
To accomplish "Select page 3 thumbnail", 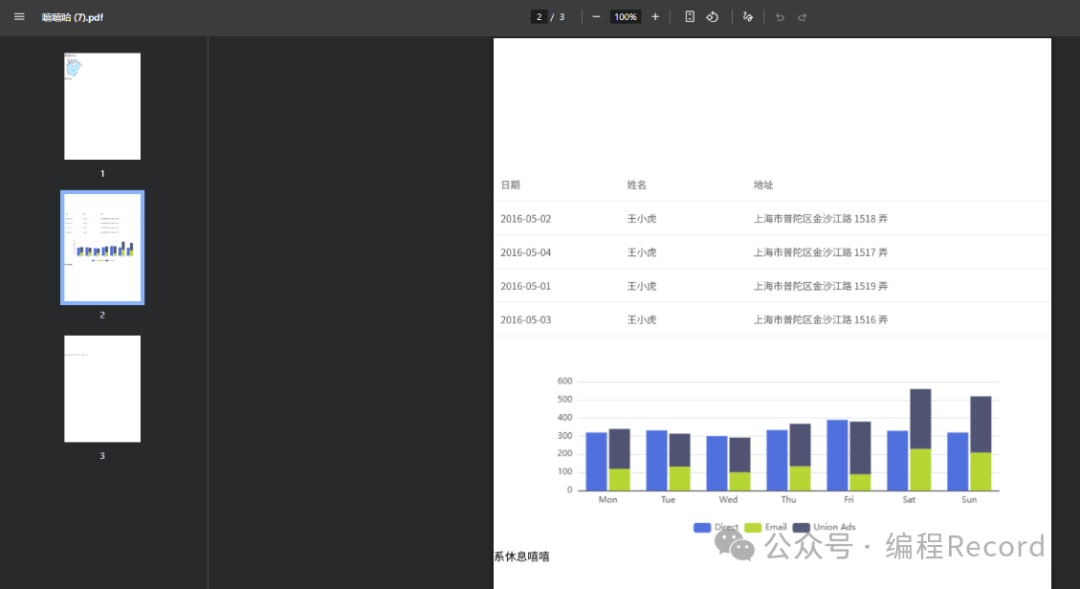I will [x=102, y=388].
